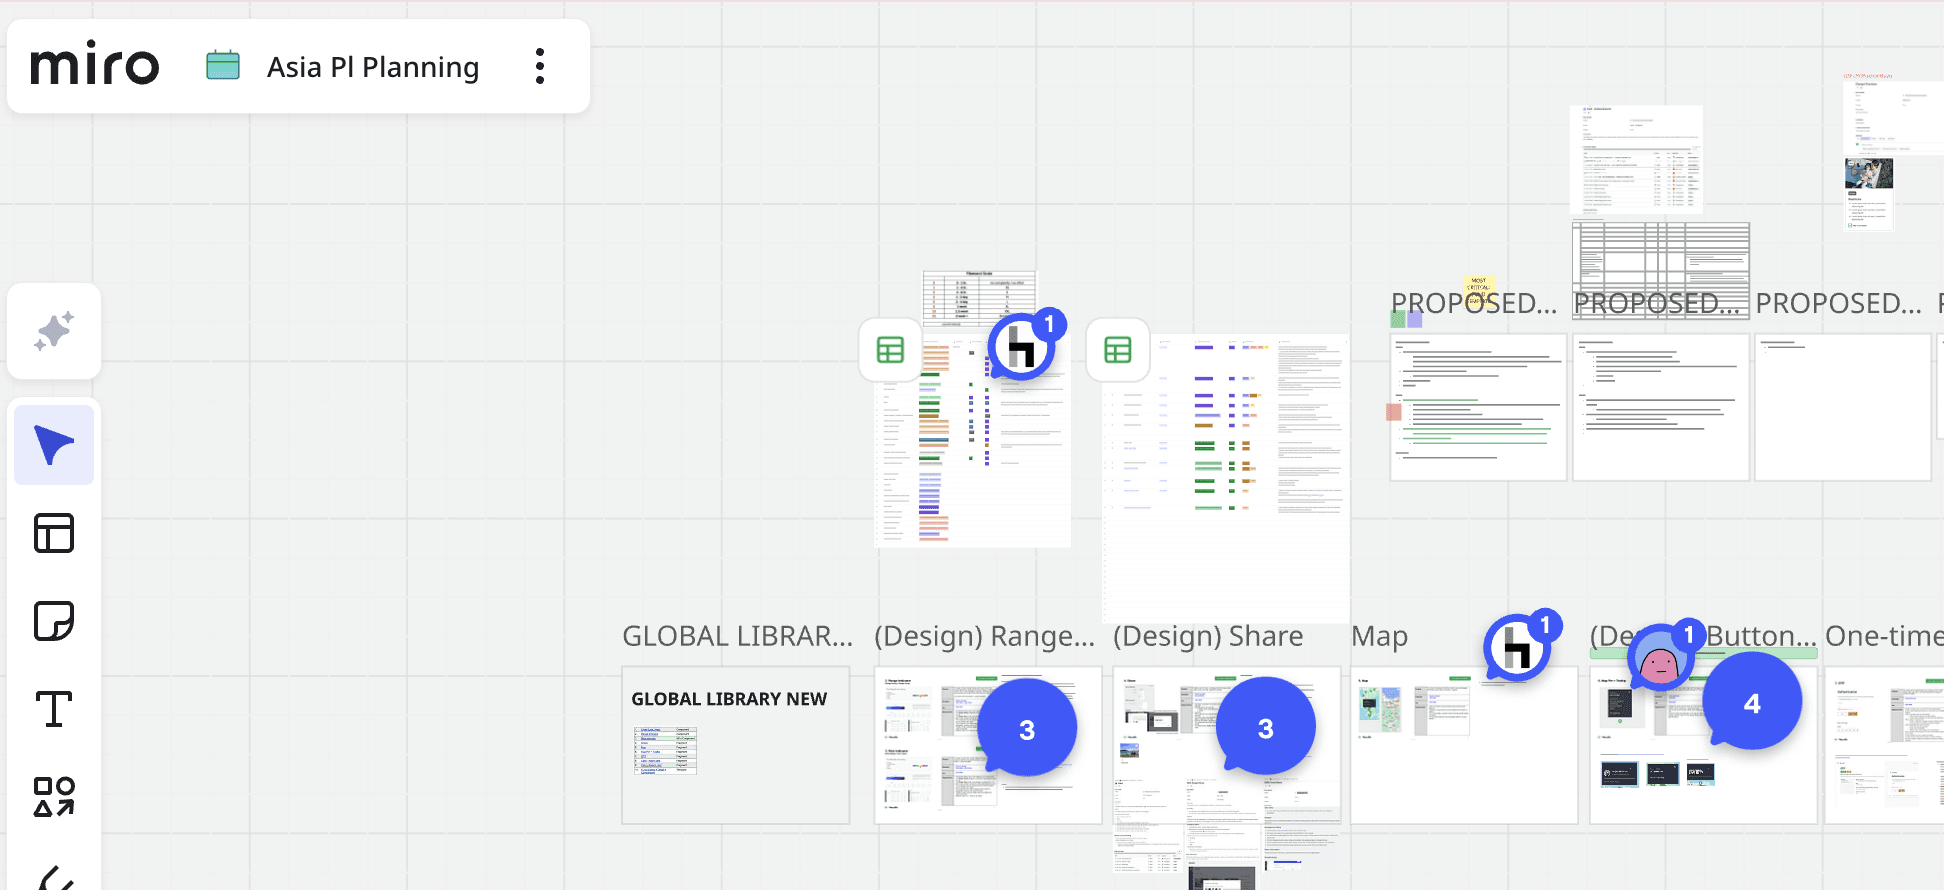
Task: Click the first PROPOSED document frame
Action: coord(1478,407)
